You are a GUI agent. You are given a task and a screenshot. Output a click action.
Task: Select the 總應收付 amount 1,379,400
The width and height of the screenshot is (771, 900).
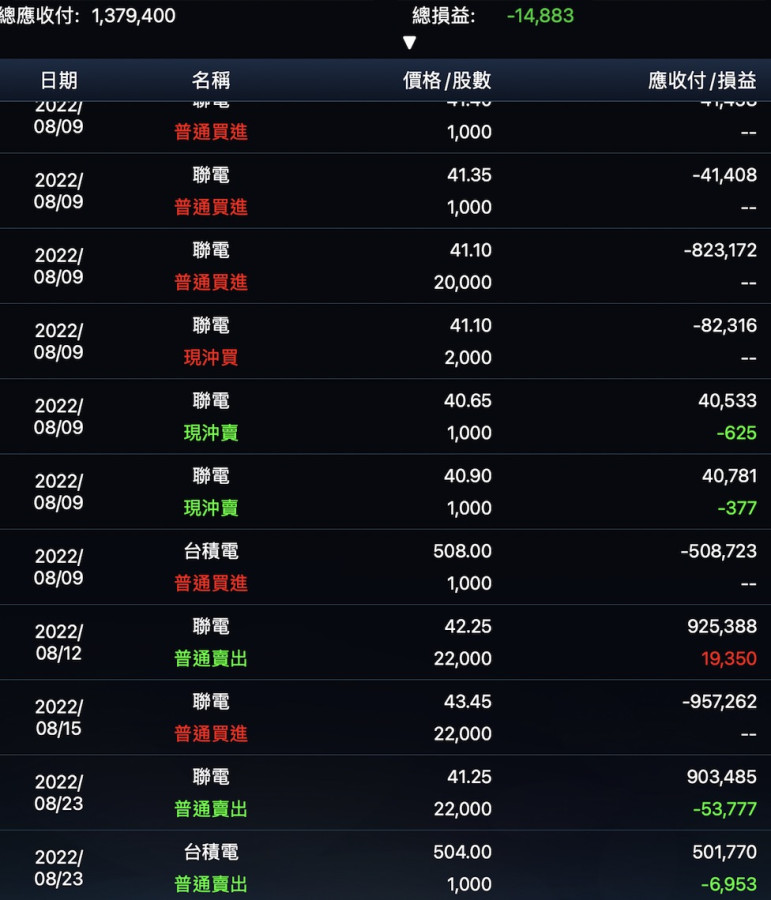point(133,16)
